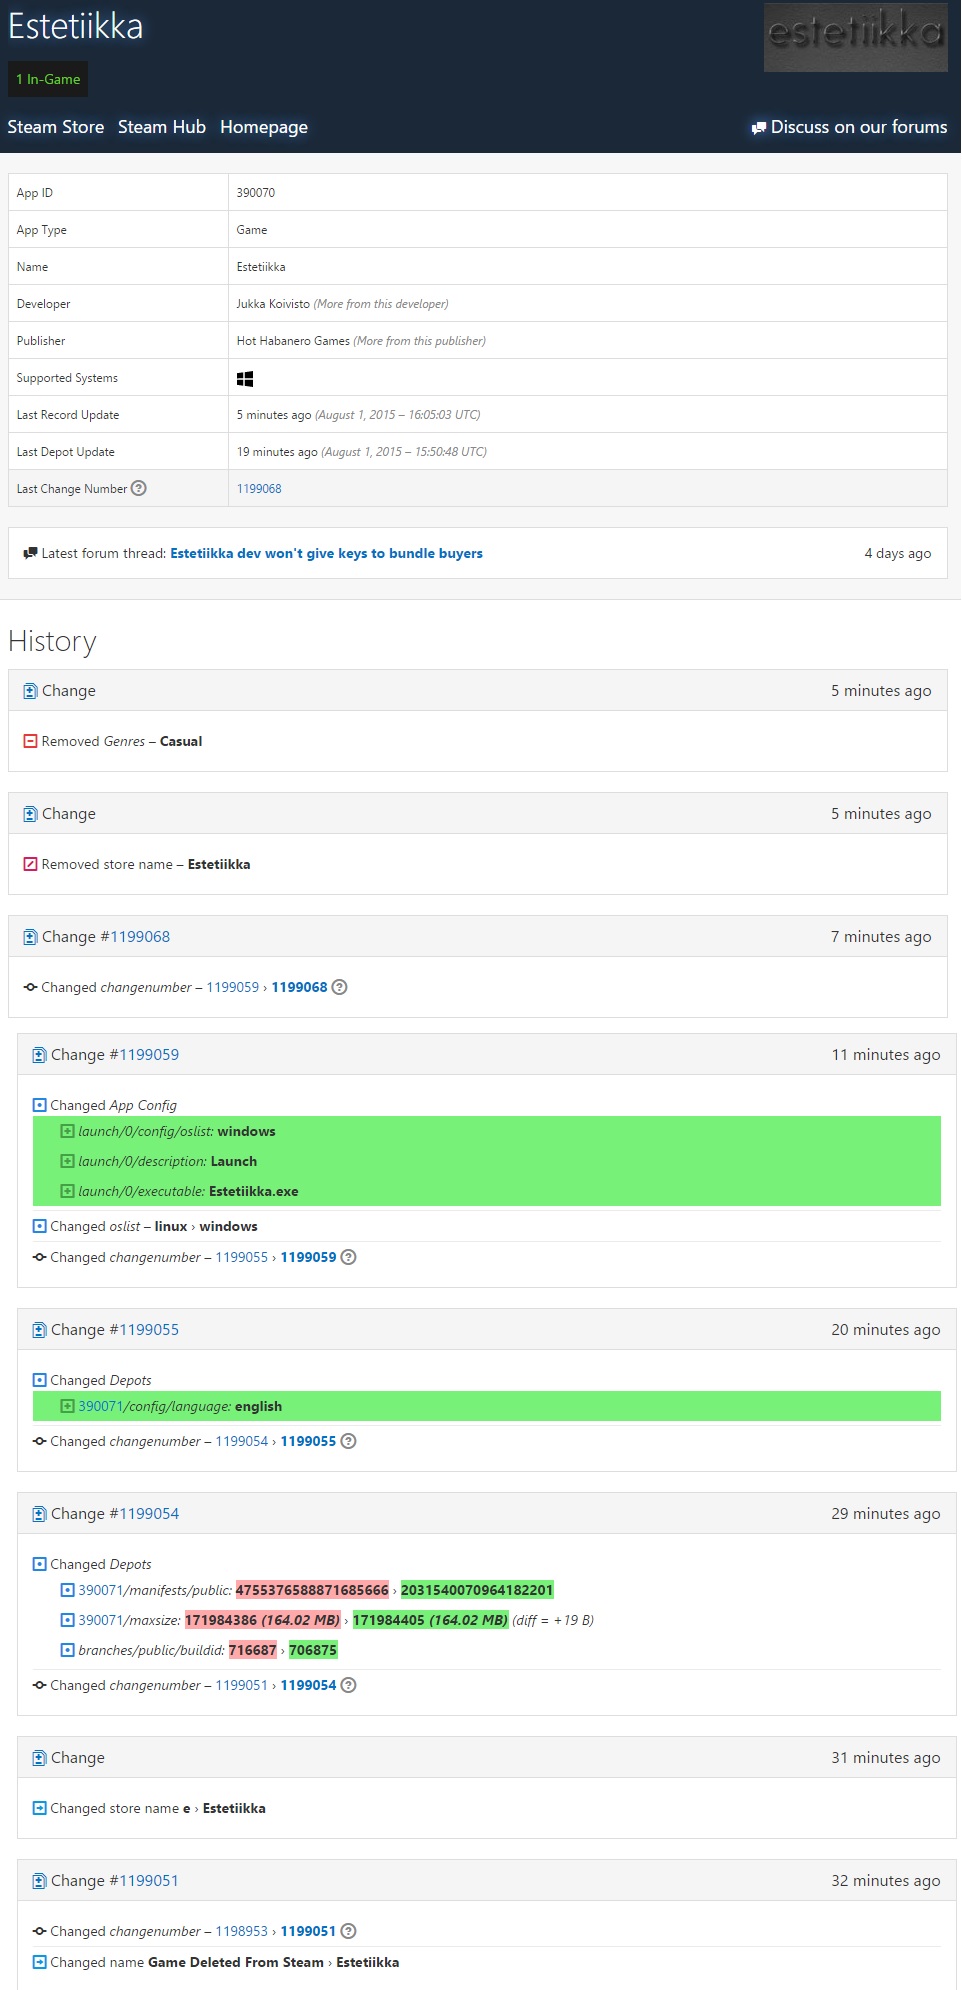Click plus icon for launch/0/description row

pos(68,1161)
